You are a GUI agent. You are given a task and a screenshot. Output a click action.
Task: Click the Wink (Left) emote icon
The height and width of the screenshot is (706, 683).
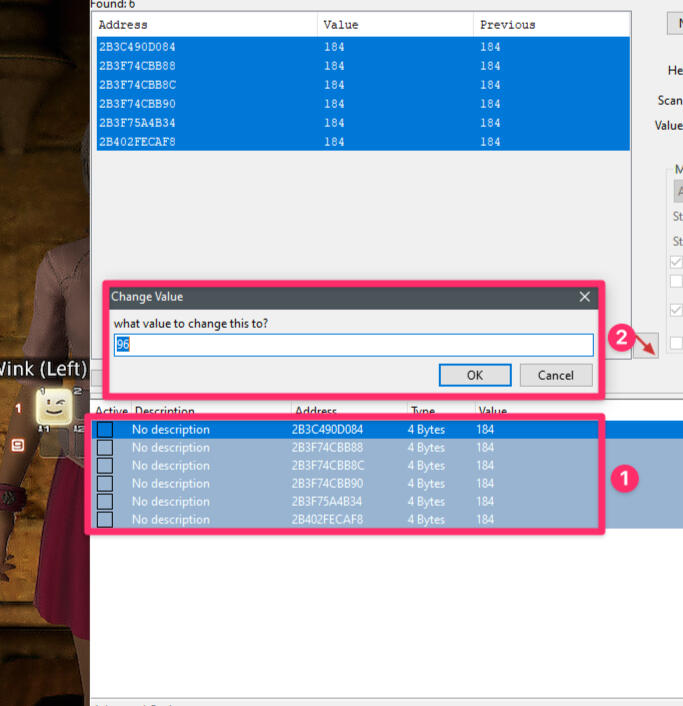pos(53,406)
